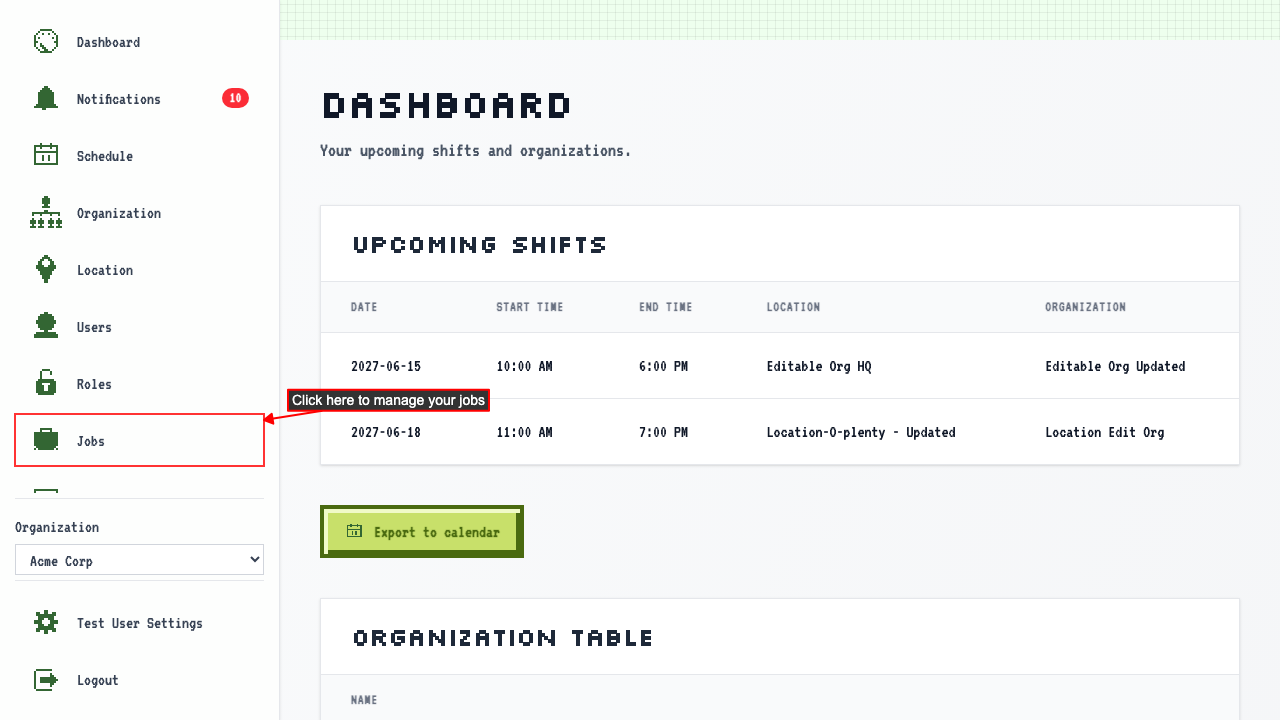The image size is (1280, 720).
Task: Go to the Location menu item
Action: pos(139,270)
